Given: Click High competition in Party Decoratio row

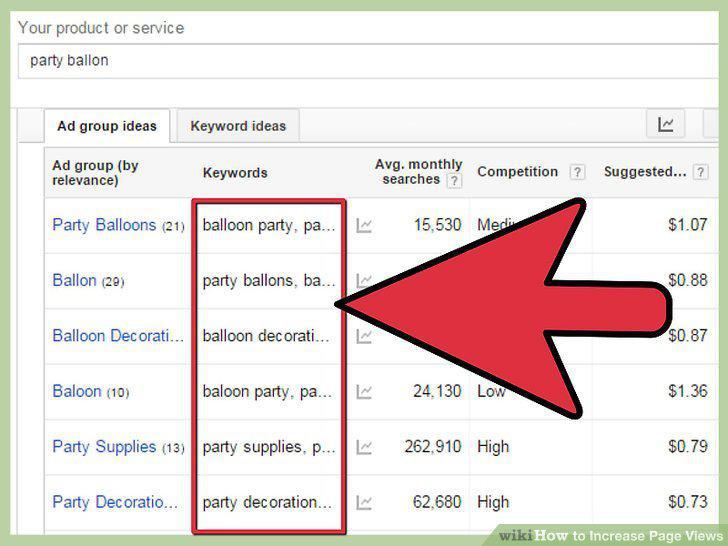Looking at the screenshot, I should (x=493, y=502).
